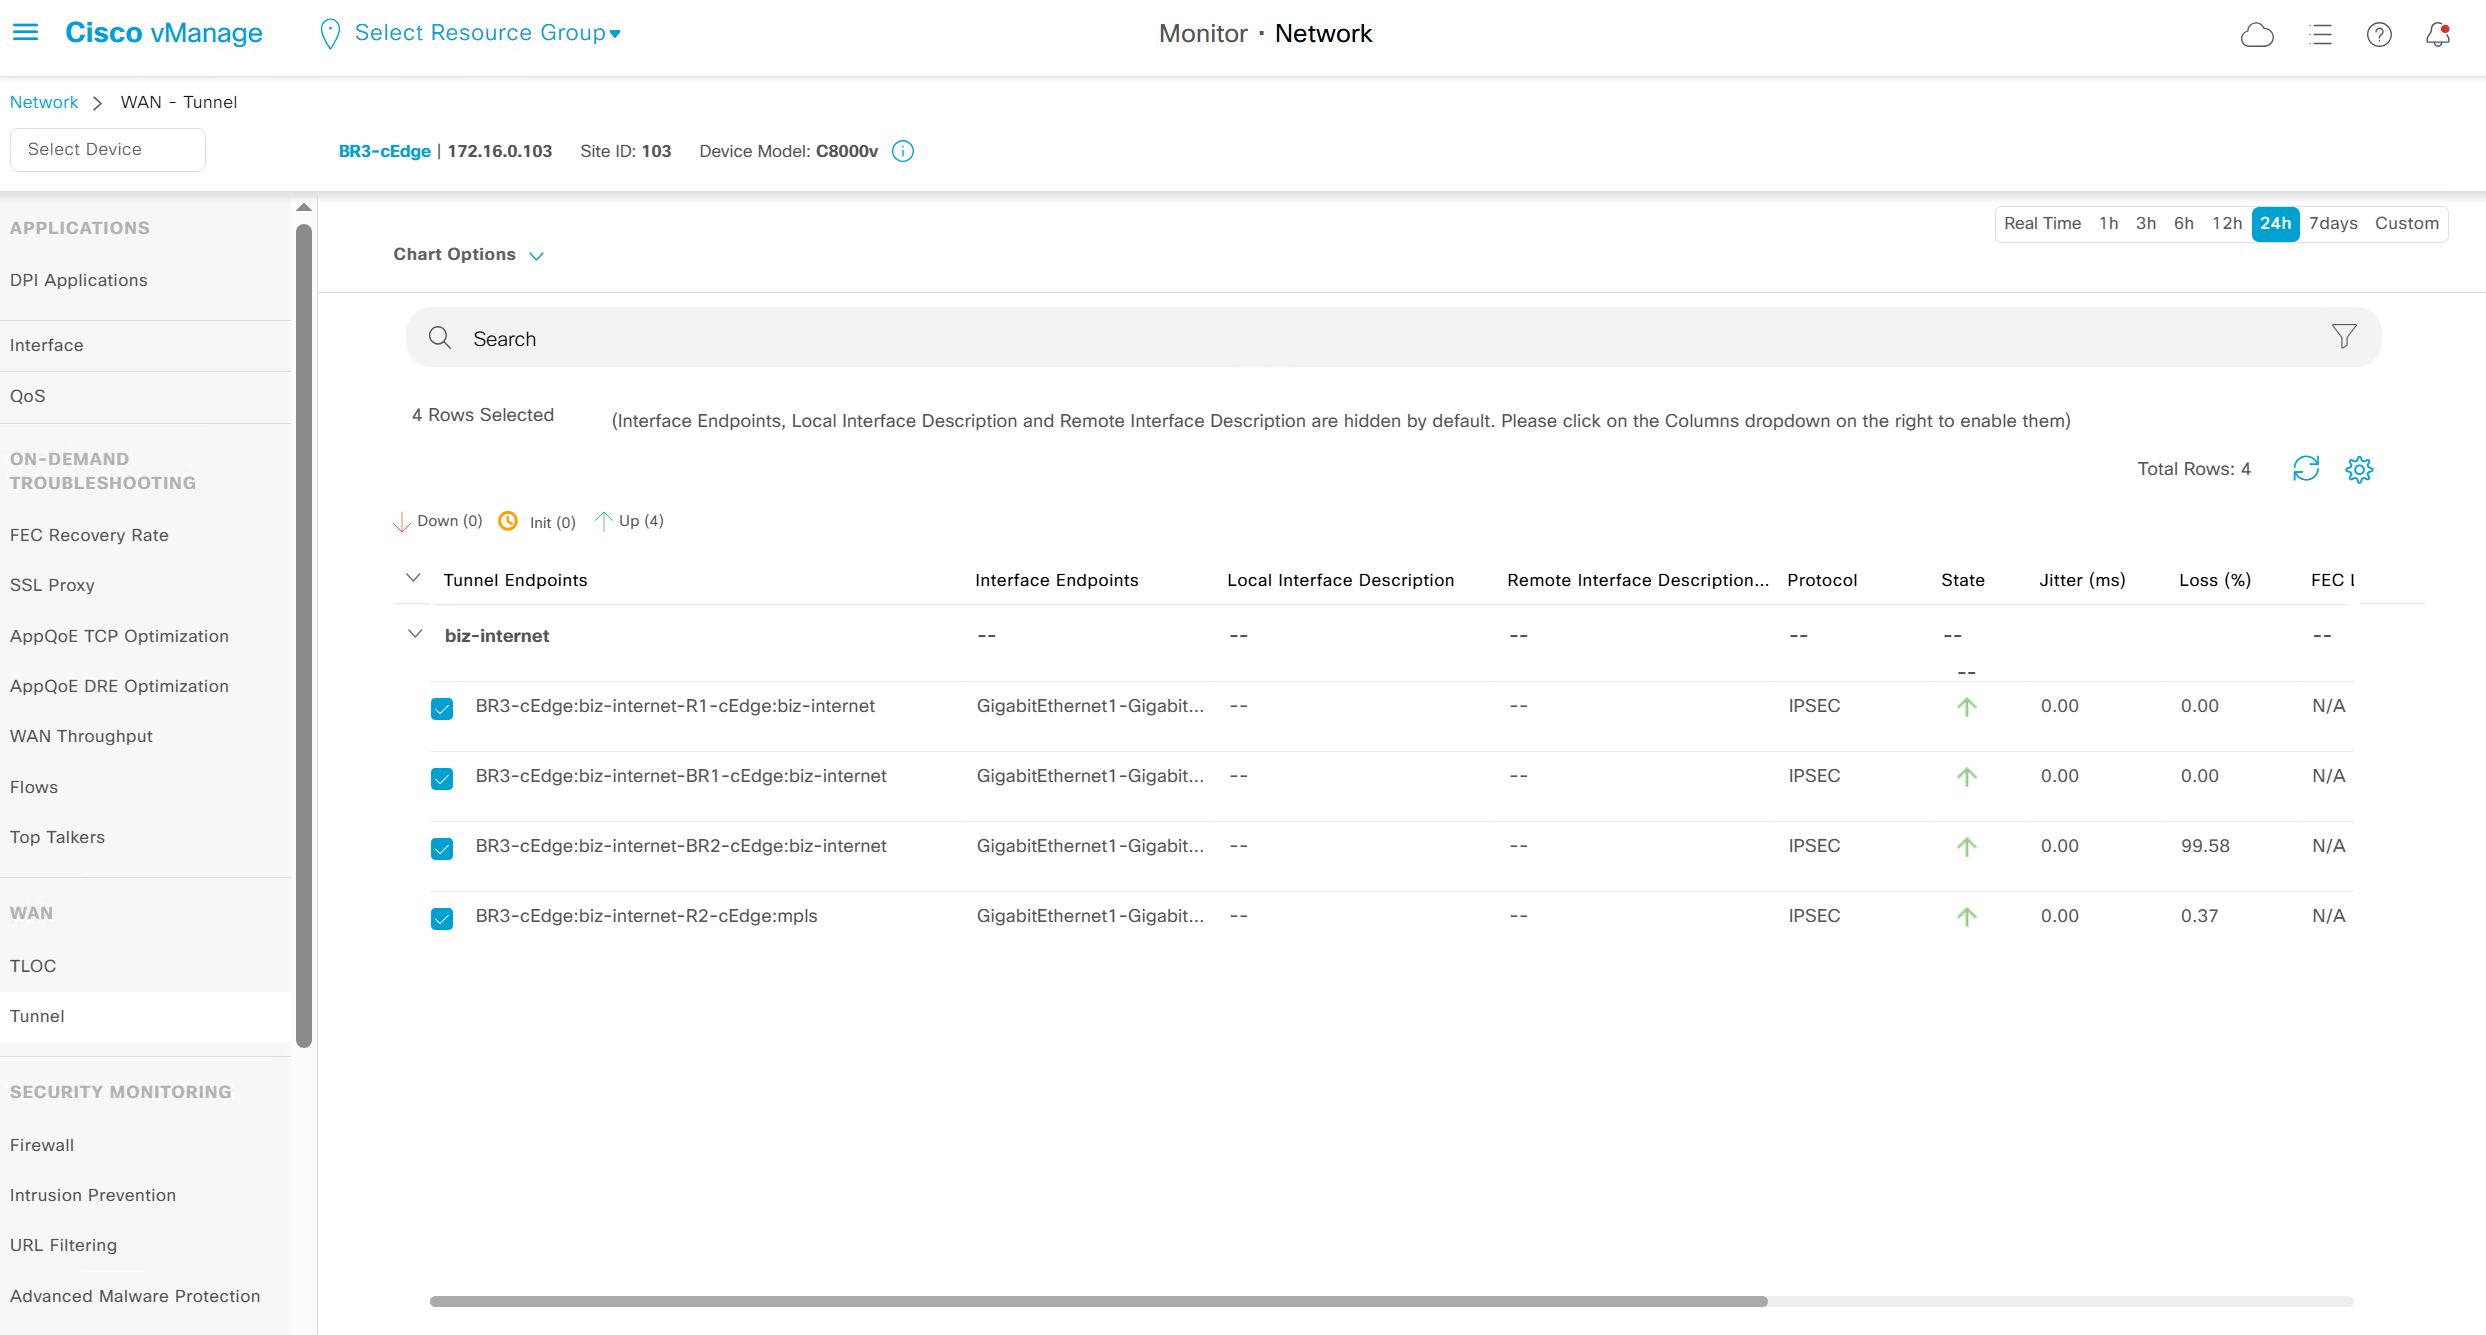Uncheck the BR2-cEdge:biz-internet tunnel row
The image size is (2486, 1335).
click(442, 849)
